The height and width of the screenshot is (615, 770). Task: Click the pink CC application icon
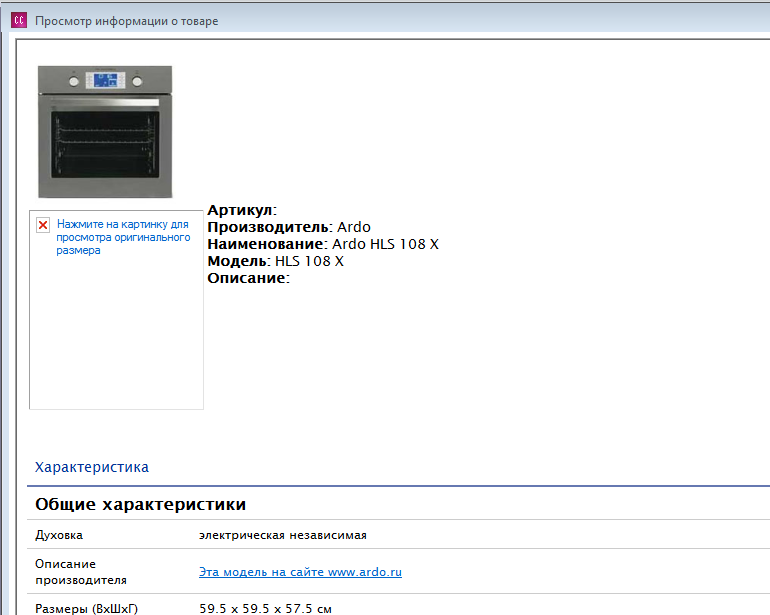tap(19, 20)
